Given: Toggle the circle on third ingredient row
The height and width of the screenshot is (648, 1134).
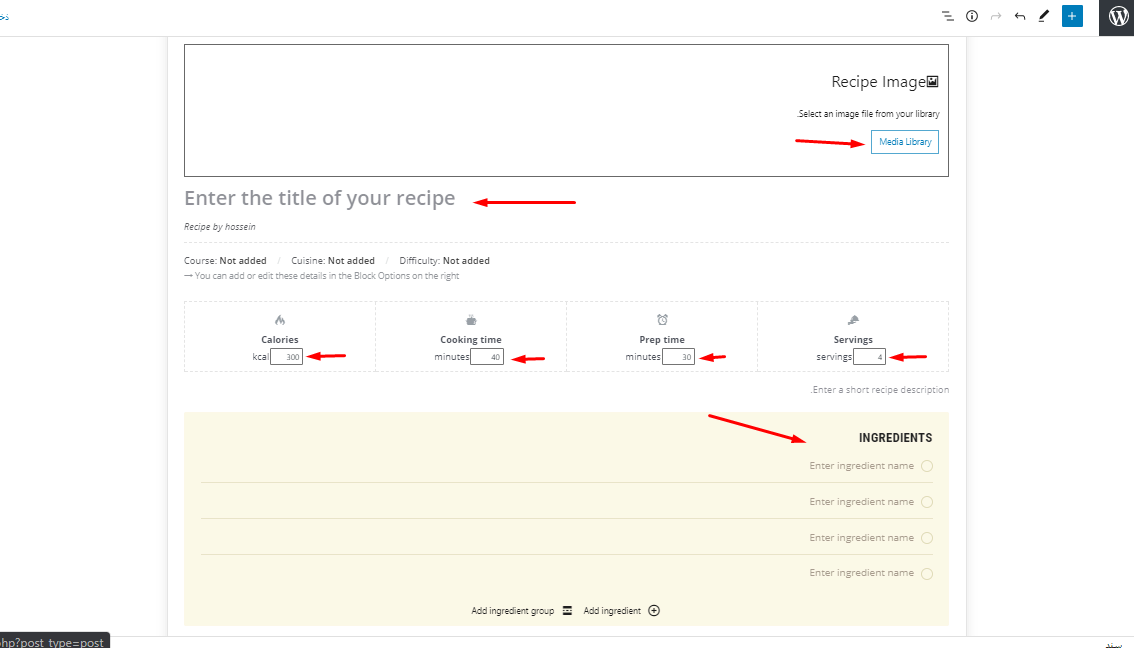Looking at the screenshot, I should coord(927,538).
